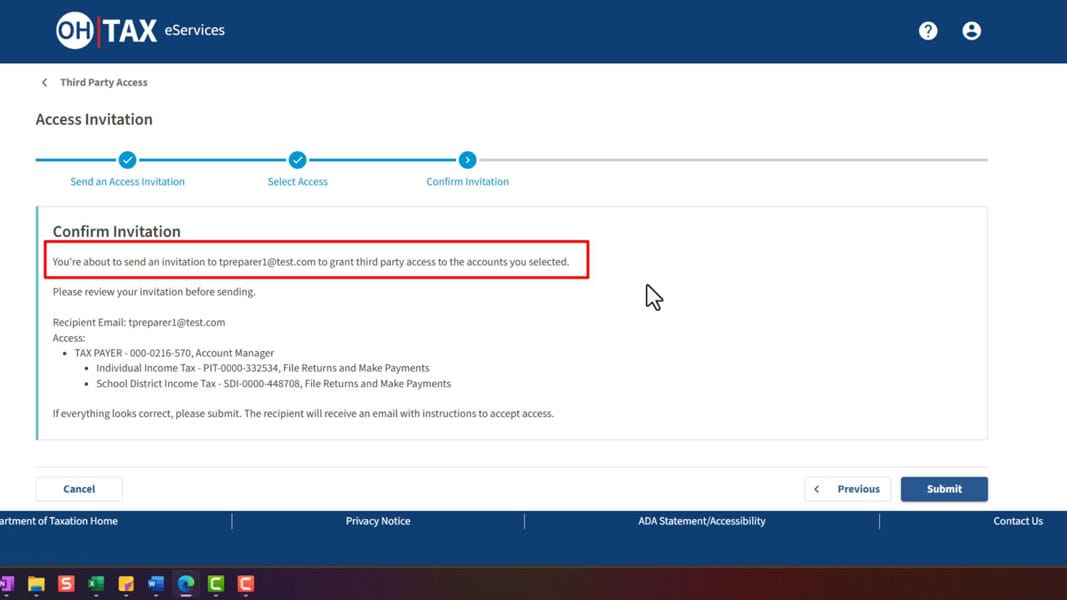1067x600 pixels.
Task: Open the Send an Access Invitation step label
Action: pyautogui.click(x=127, y=182)
